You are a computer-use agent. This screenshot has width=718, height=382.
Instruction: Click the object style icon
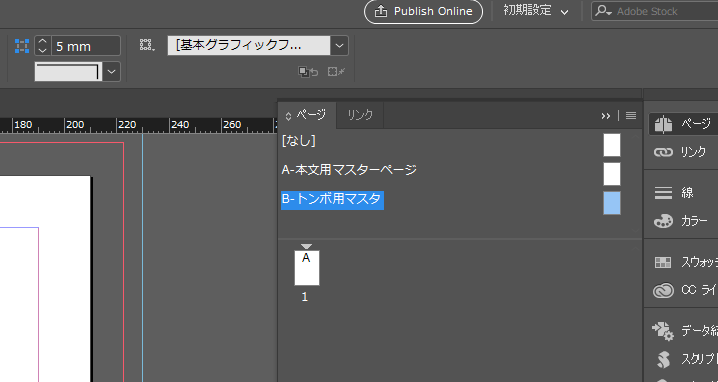(147, 45)
